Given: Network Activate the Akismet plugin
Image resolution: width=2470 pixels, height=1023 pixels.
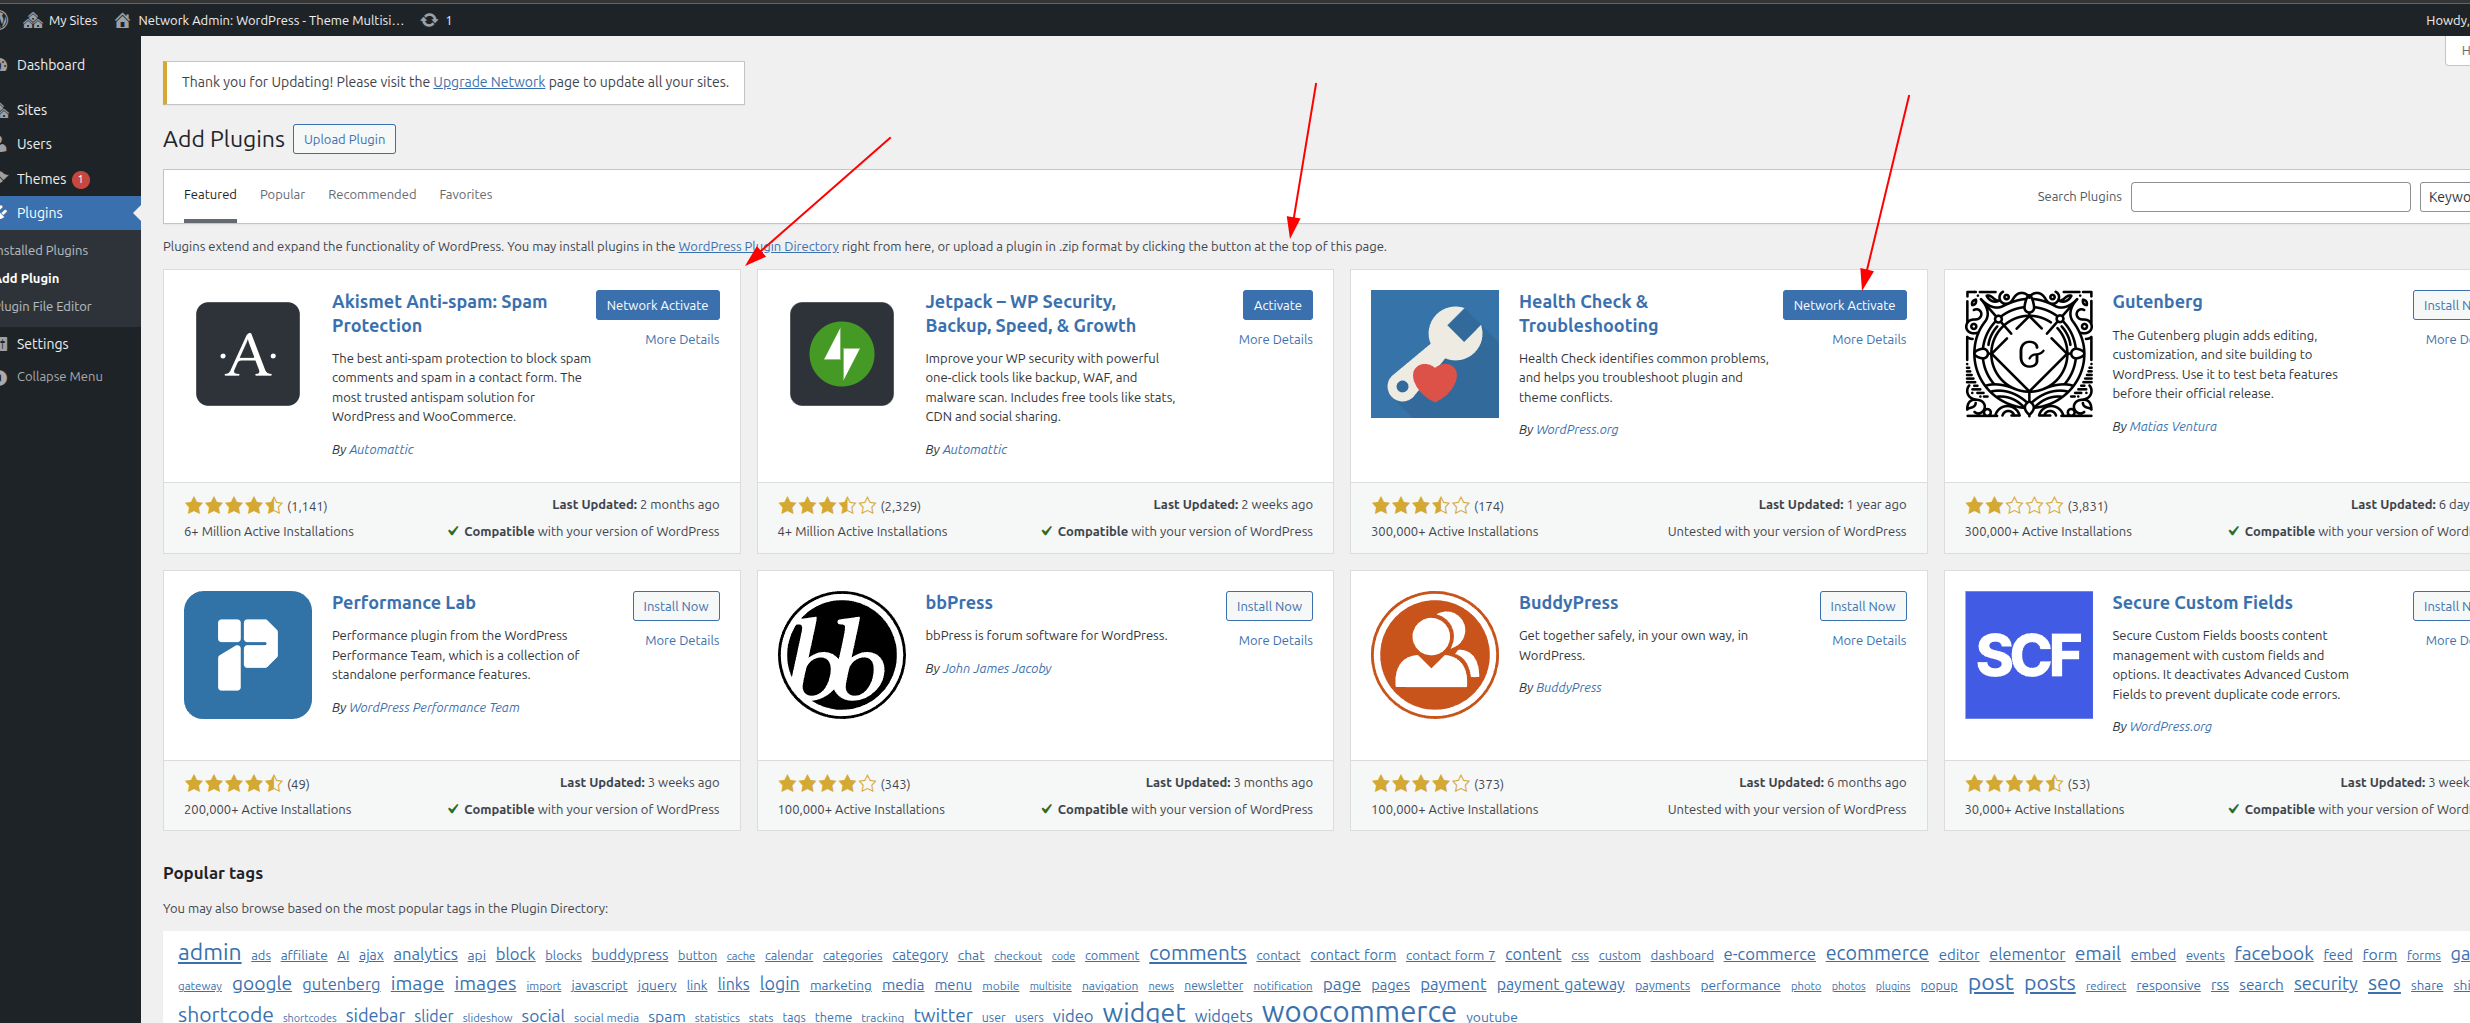Looking at the screenshot, I should pyautogui.click(x=657, y=306).
